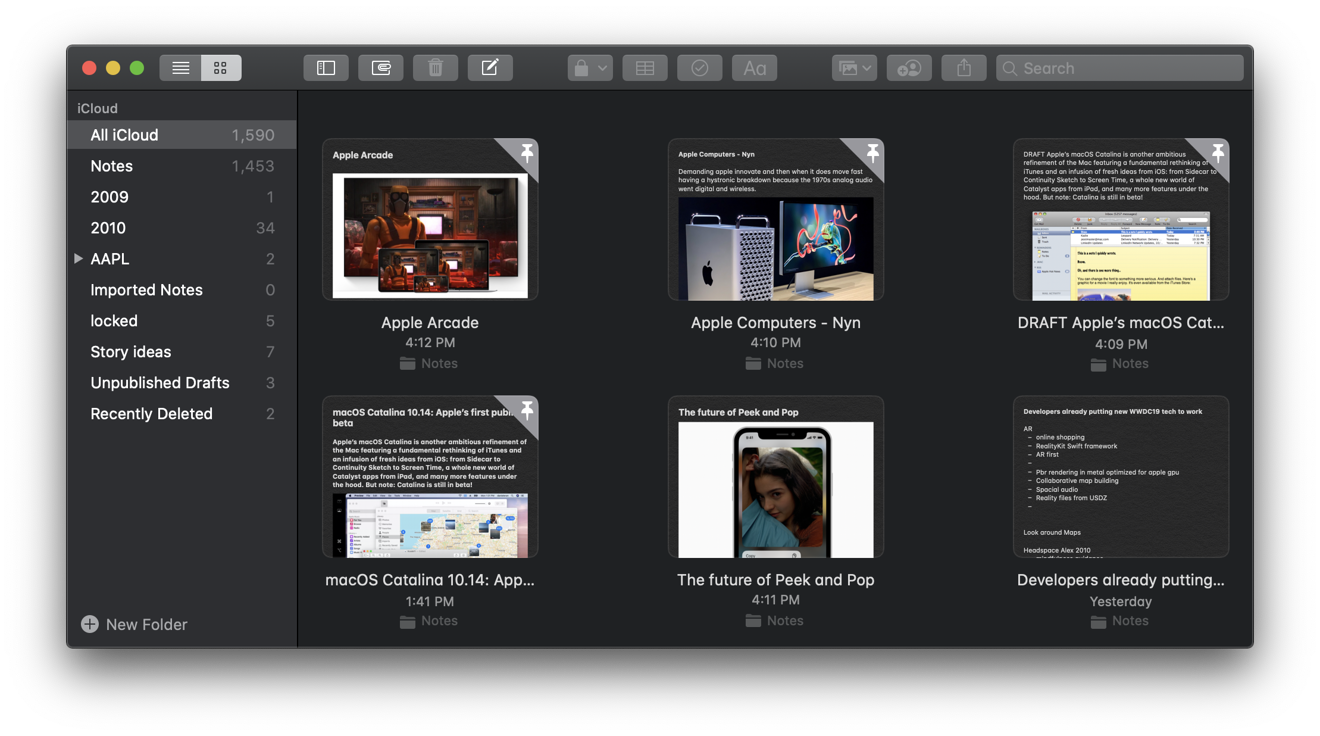Select the Developers already putting note thumbnail

(x=1121, y=477)
